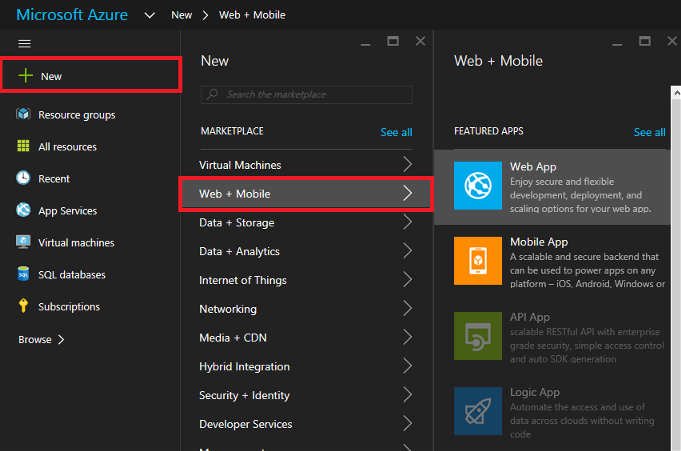681x451 pixels.
Task: Select the Web + Mobile marketplace category
Action: point(306,193)
